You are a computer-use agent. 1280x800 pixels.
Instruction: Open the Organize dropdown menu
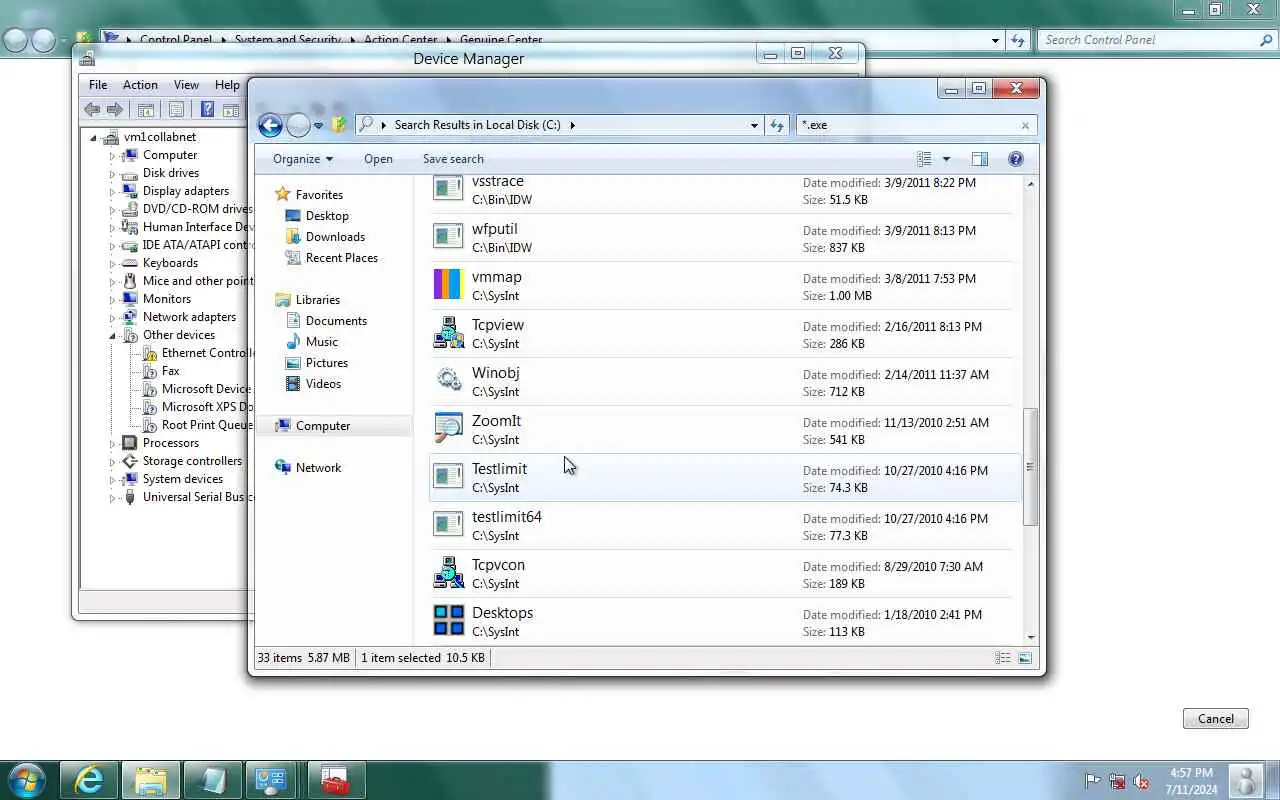tap(303, 159)
